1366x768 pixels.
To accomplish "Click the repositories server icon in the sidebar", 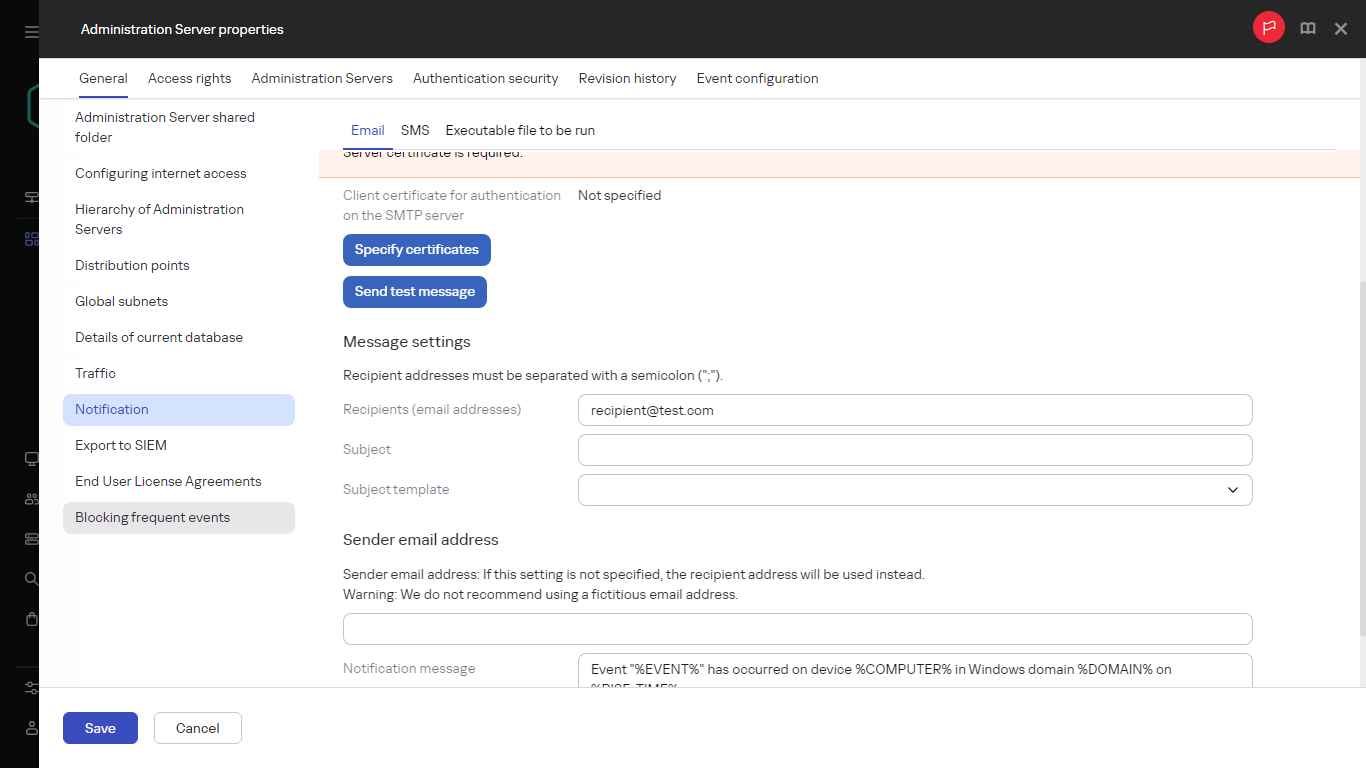I will click(31, 538).
